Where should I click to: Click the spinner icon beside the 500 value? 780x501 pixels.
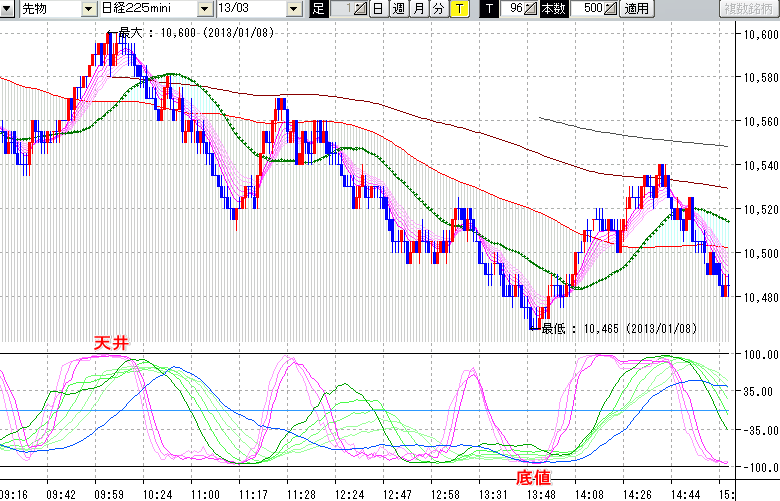(x=611, y=9)
